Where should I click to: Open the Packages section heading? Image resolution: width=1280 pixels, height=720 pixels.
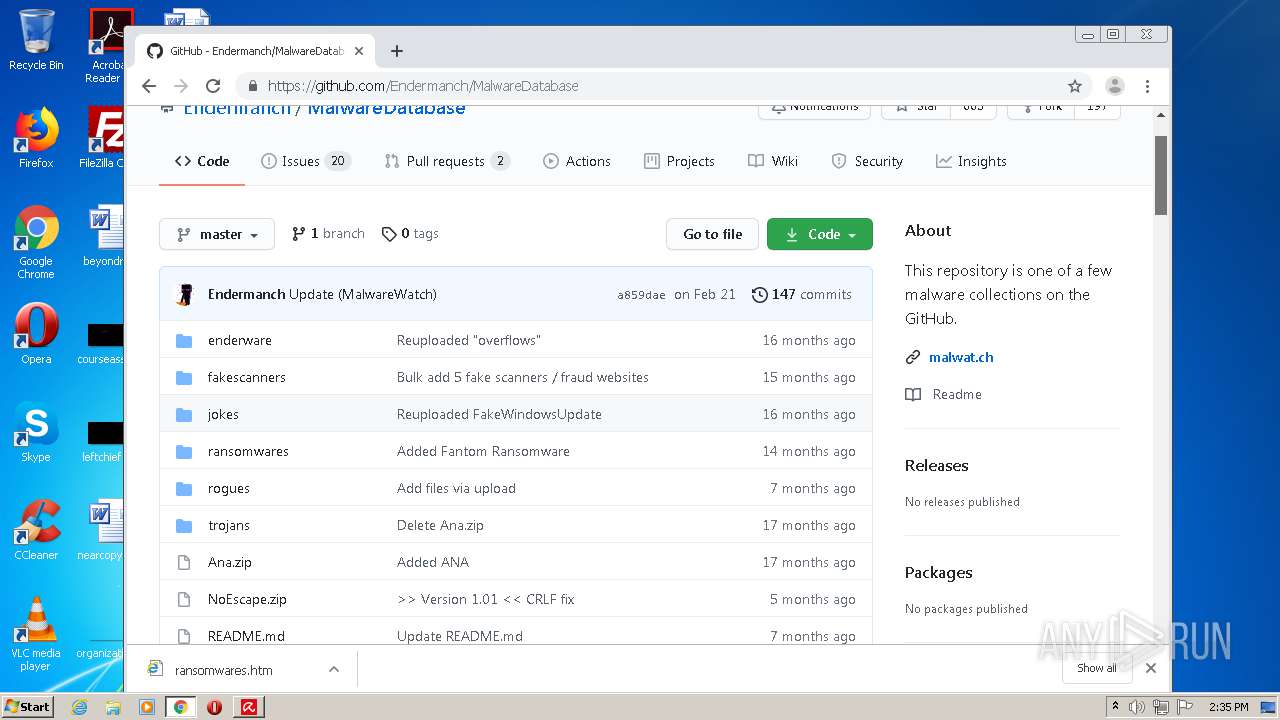pyautogui.click(x=938, y=572)
